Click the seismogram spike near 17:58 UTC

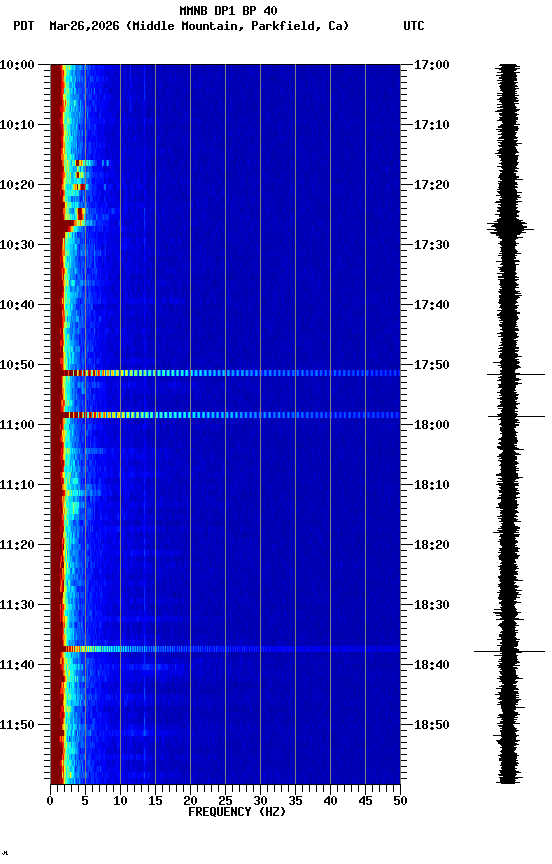[x=516, y=417]
